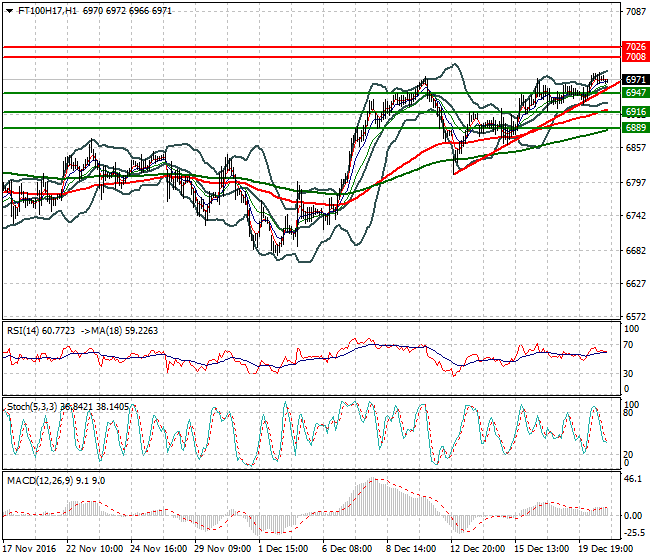Screen dimensions: 660x560
Task: Open the chart menu triangle beside FT100H17
Action: click(10, 11)
